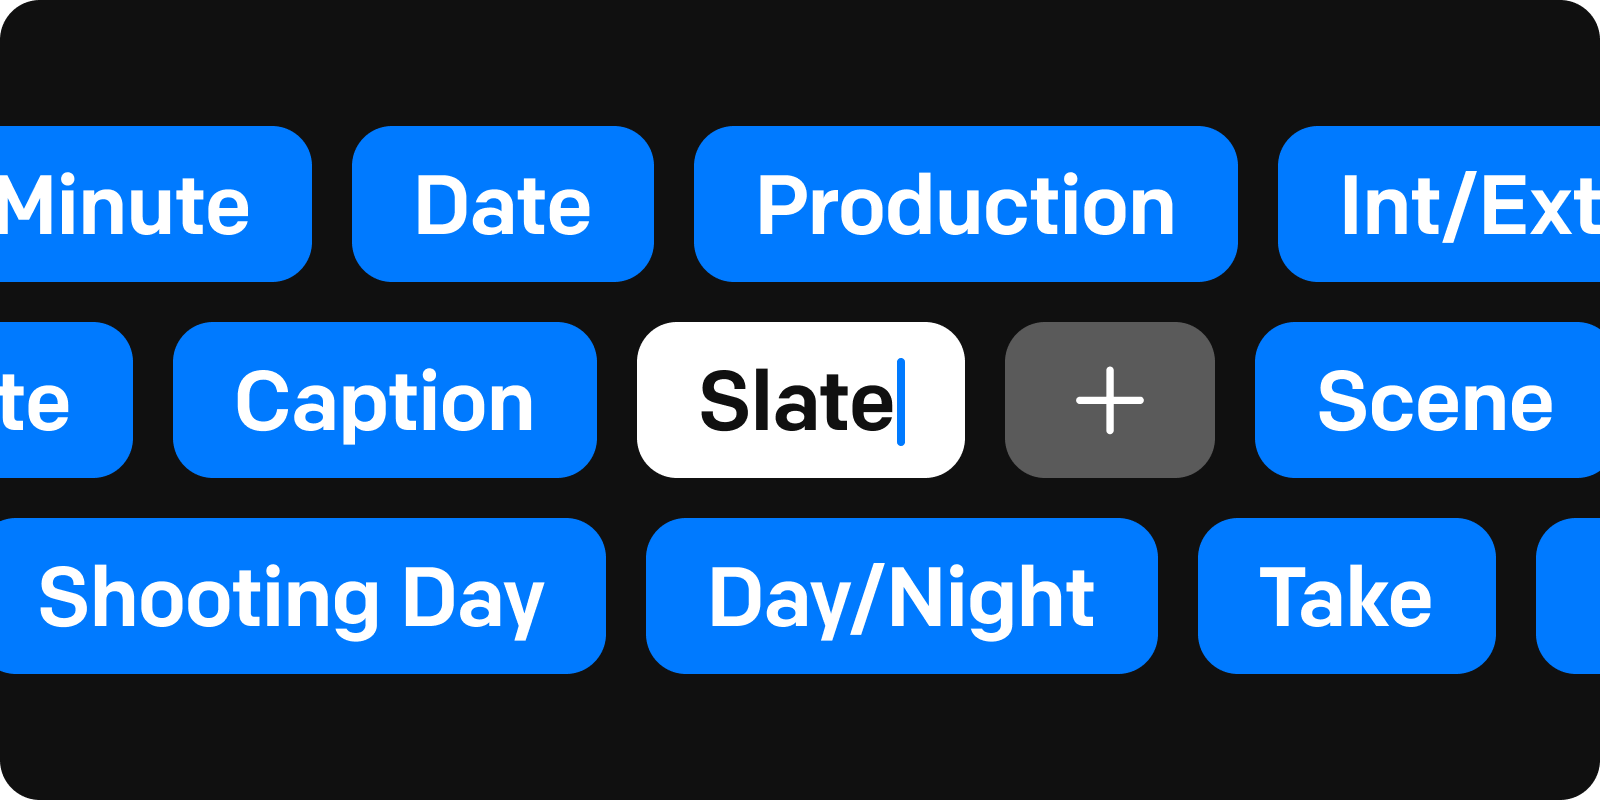1600x800 pixels.
Task: Select the Take tag
Action: 1346,596
